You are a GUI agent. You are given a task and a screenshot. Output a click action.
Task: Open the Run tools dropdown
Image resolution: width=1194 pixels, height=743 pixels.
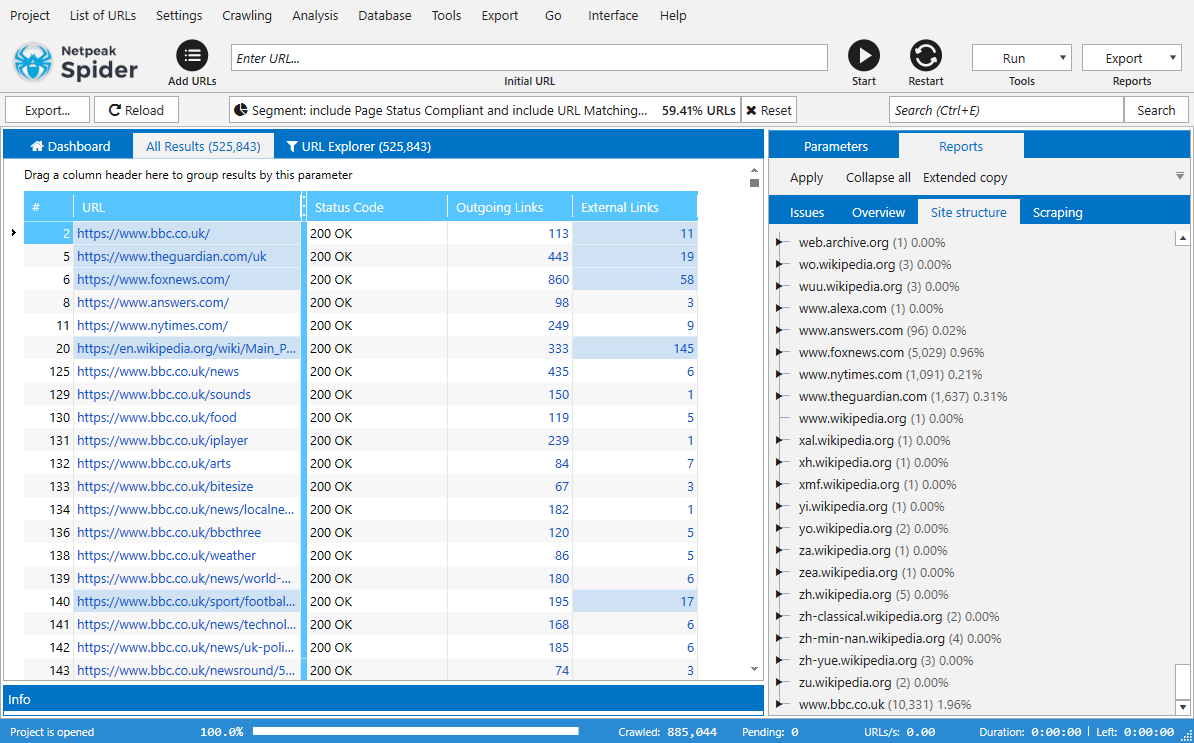tap(1021, 58)
